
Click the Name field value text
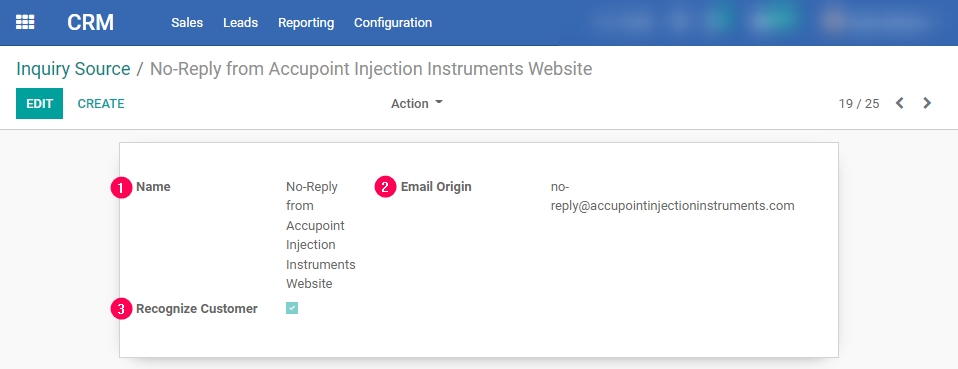321,235
